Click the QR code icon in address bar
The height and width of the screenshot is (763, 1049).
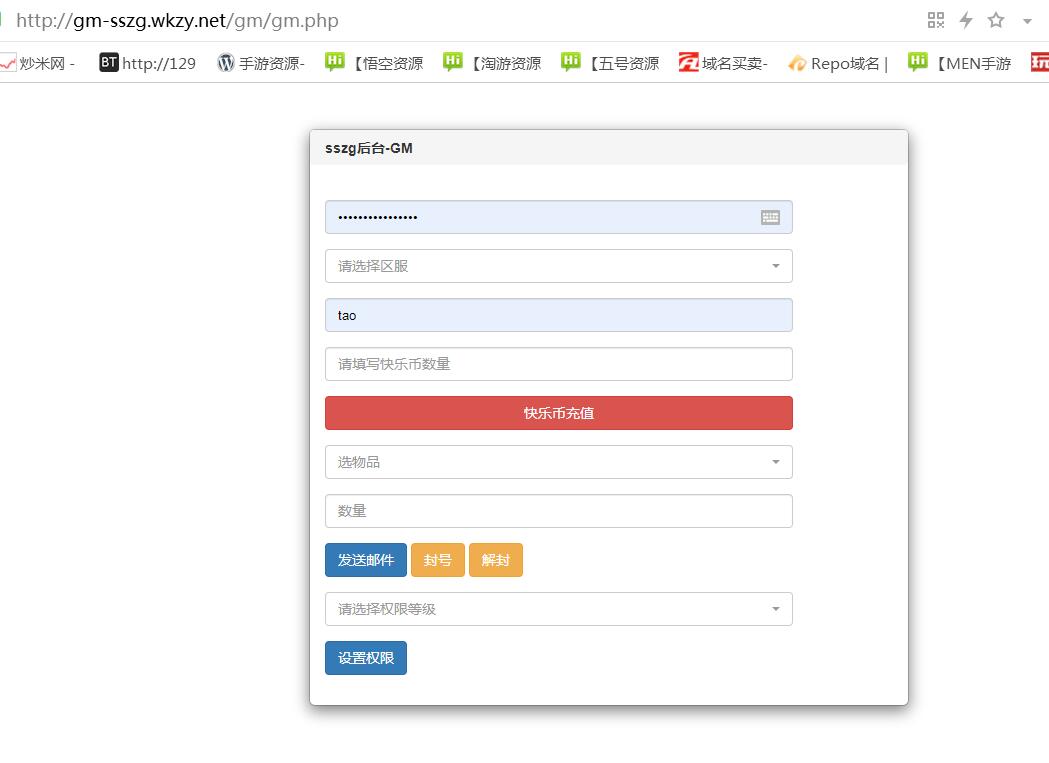coord(936,20)
